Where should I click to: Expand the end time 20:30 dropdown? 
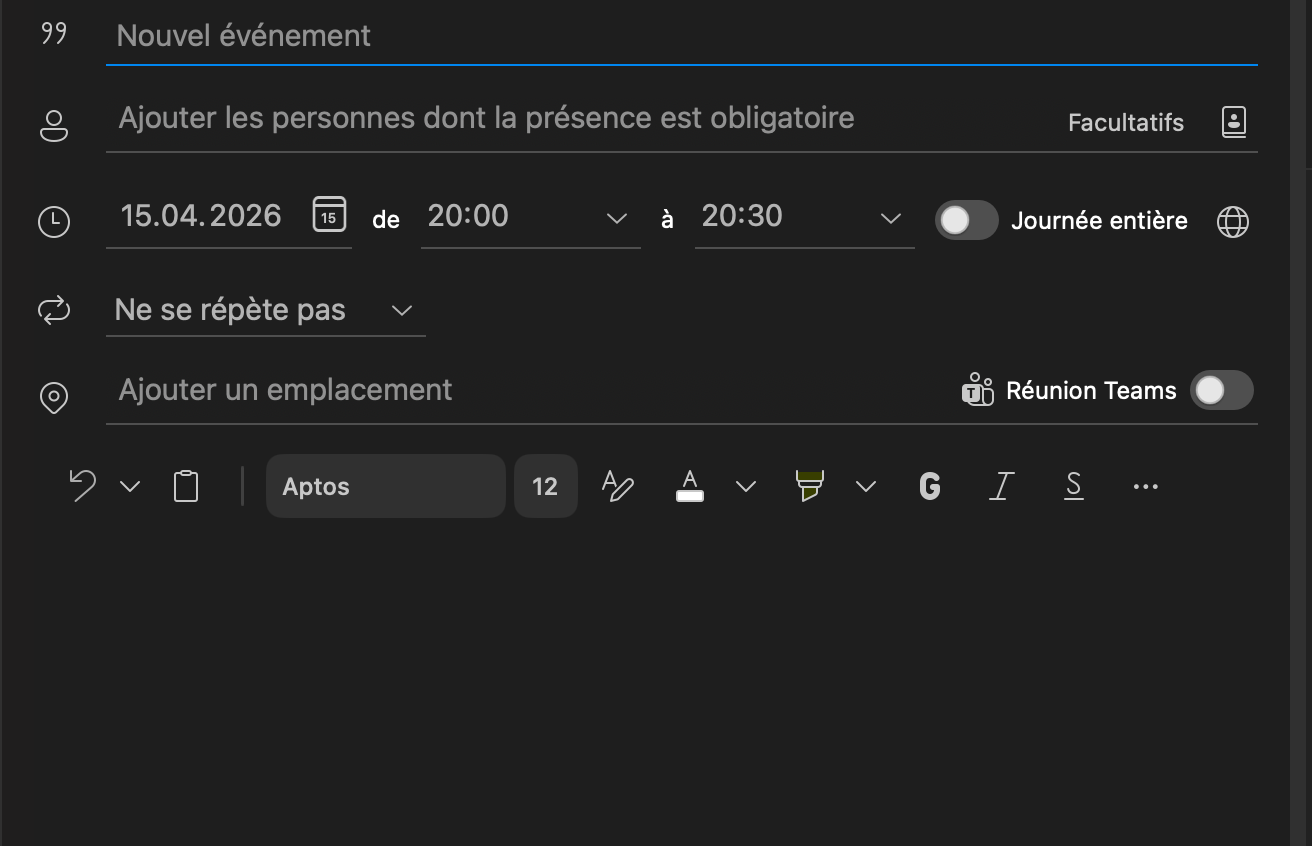890,218
